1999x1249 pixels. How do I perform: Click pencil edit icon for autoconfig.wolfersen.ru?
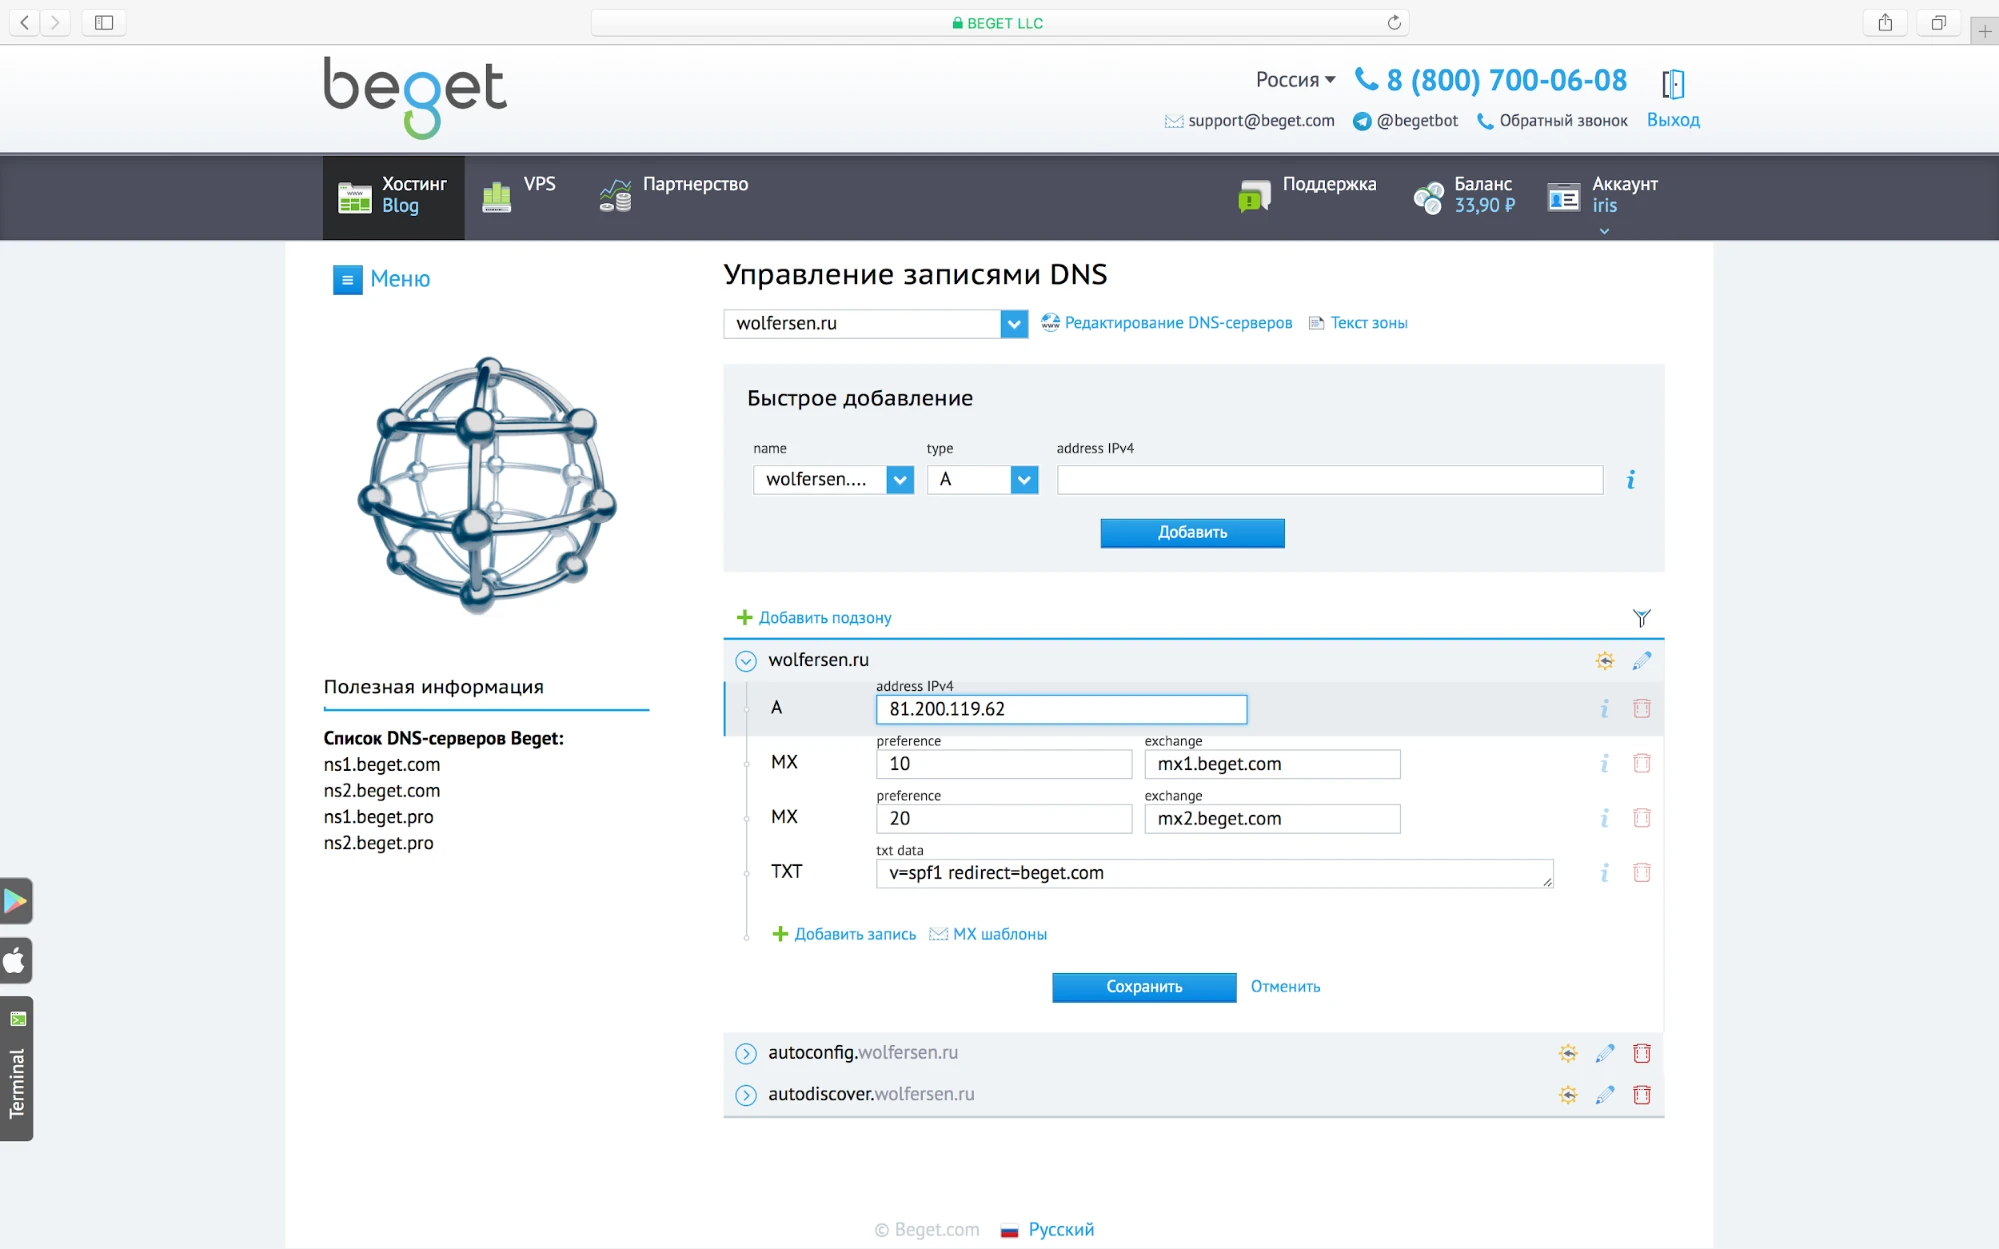tap(1604, 1053)
